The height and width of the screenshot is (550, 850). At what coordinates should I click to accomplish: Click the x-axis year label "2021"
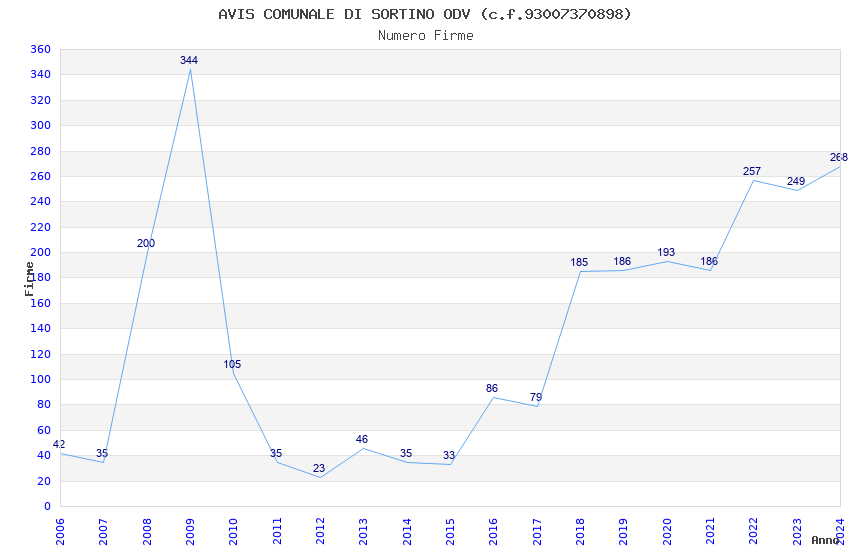pyautogui.click(x=710, y=532)
